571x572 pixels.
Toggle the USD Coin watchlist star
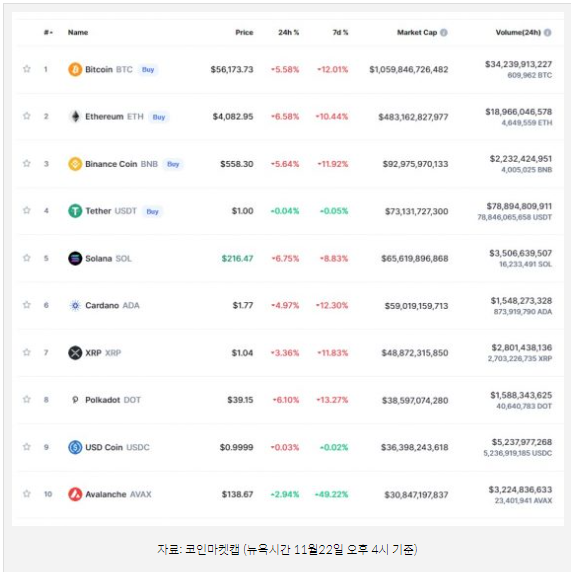(27, 447)
